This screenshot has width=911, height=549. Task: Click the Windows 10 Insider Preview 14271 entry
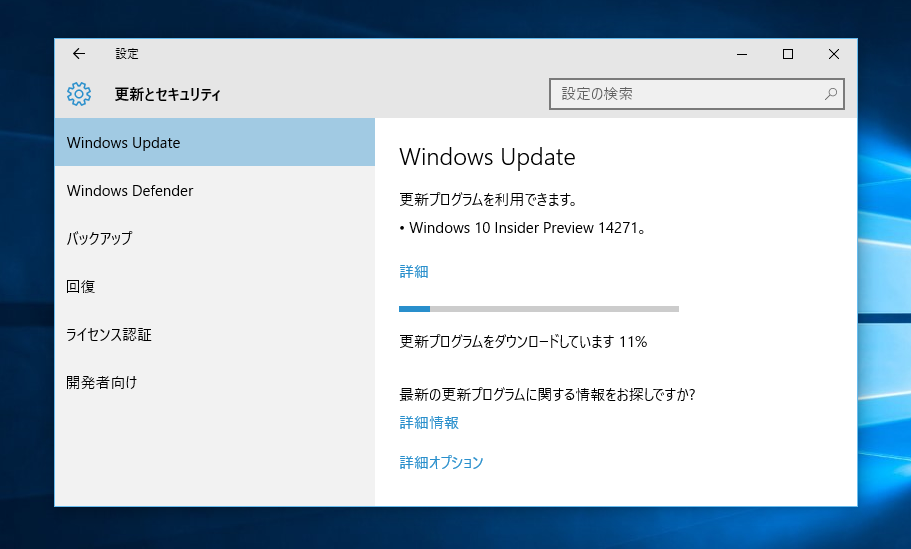pyautogui.click(x=522, y=228)
